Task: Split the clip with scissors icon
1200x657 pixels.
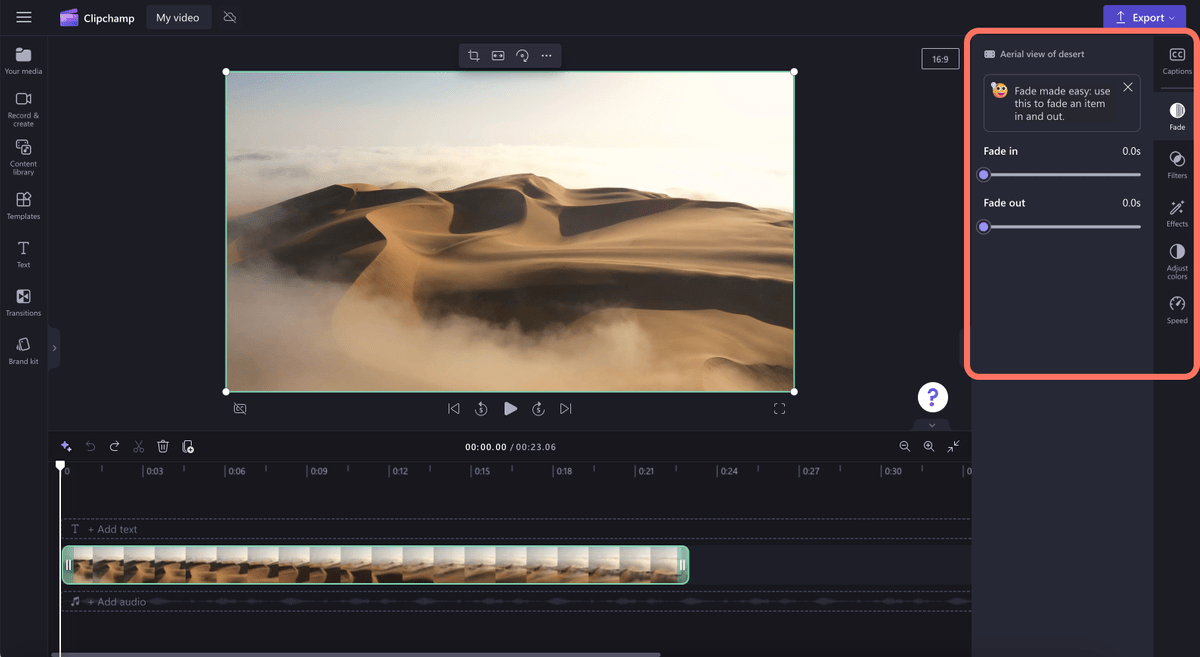Action: click(139, 447)
